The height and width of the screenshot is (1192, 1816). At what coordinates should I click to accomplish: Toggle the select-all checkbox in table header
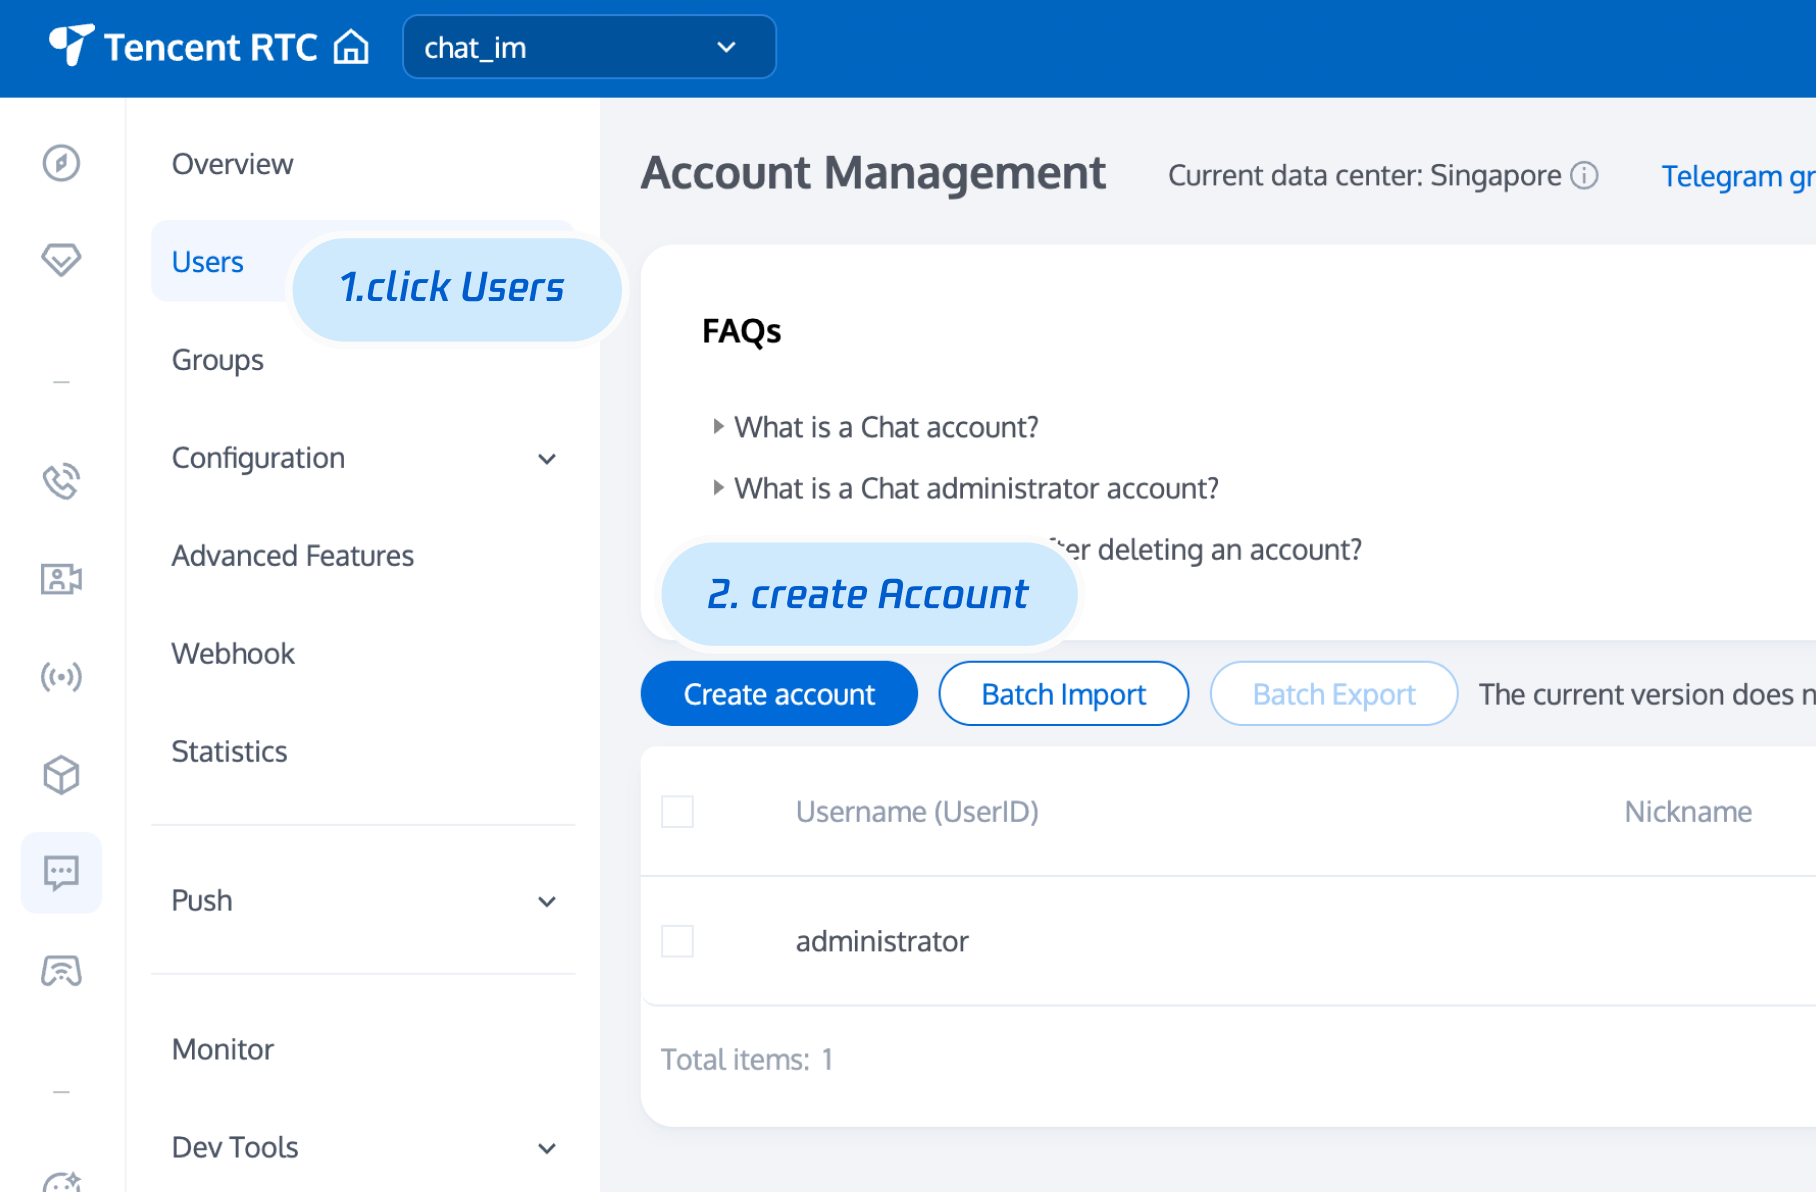tap(677, 812)
